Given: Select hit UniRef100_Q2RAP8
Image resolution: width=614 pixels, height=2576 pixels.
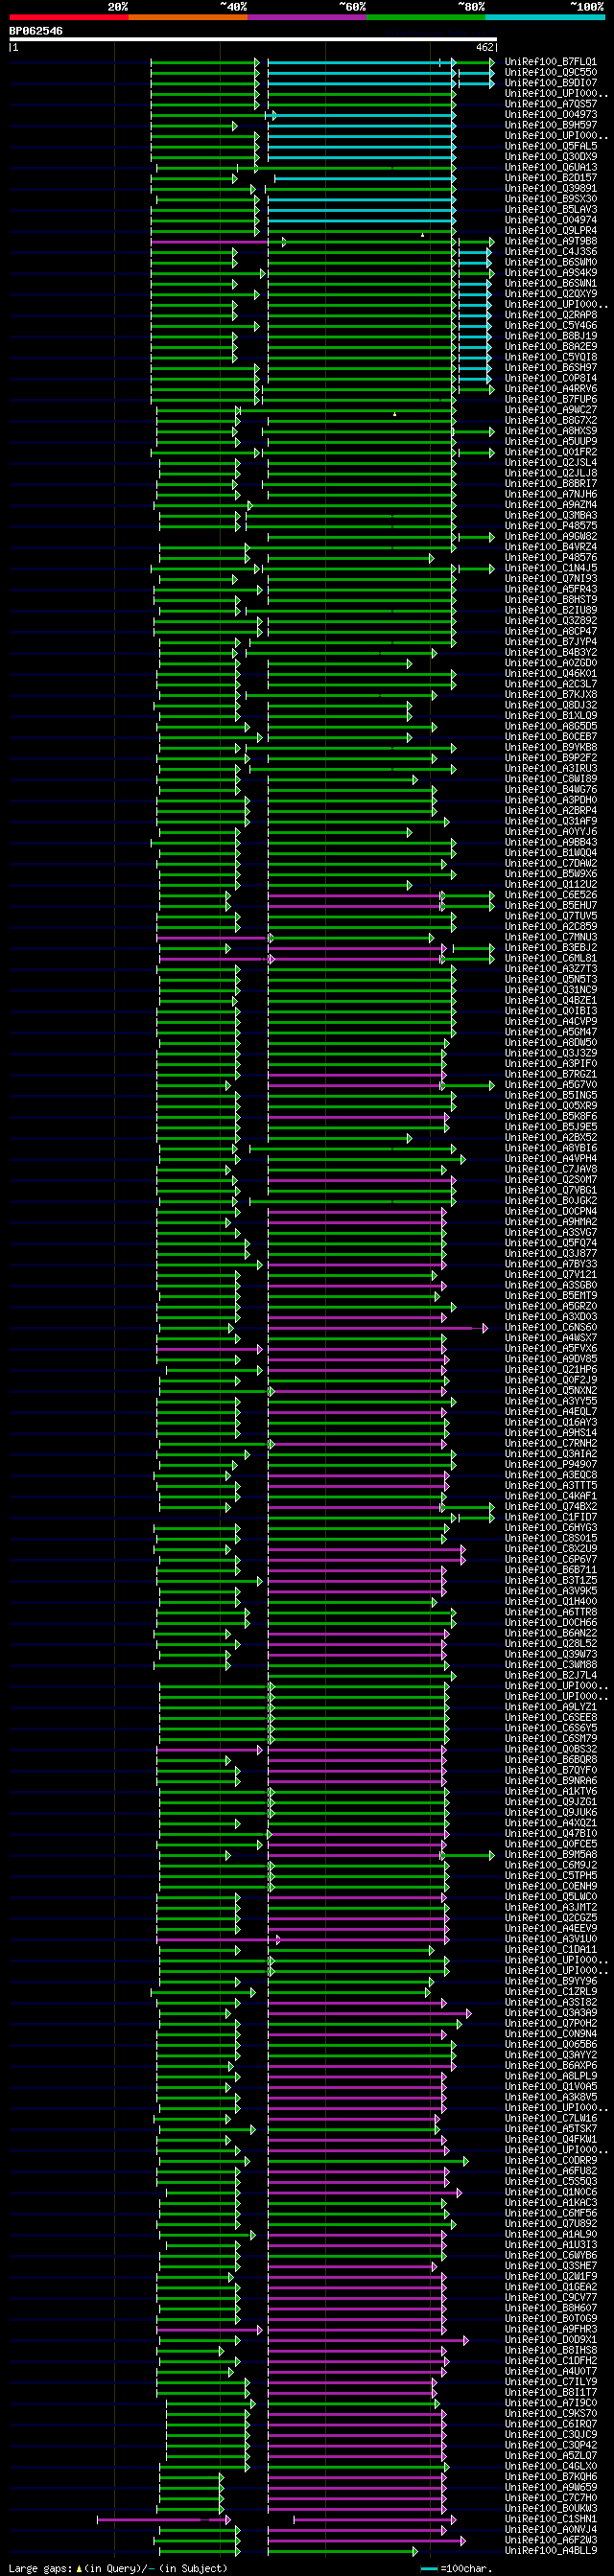Looking at the screenshot, I should pyautogui.click(x=551, y=315).
